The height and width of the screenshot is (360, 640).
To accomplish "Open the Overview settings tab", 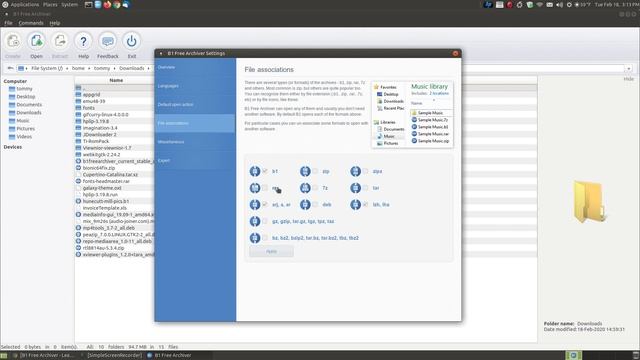I will point(195,67).
